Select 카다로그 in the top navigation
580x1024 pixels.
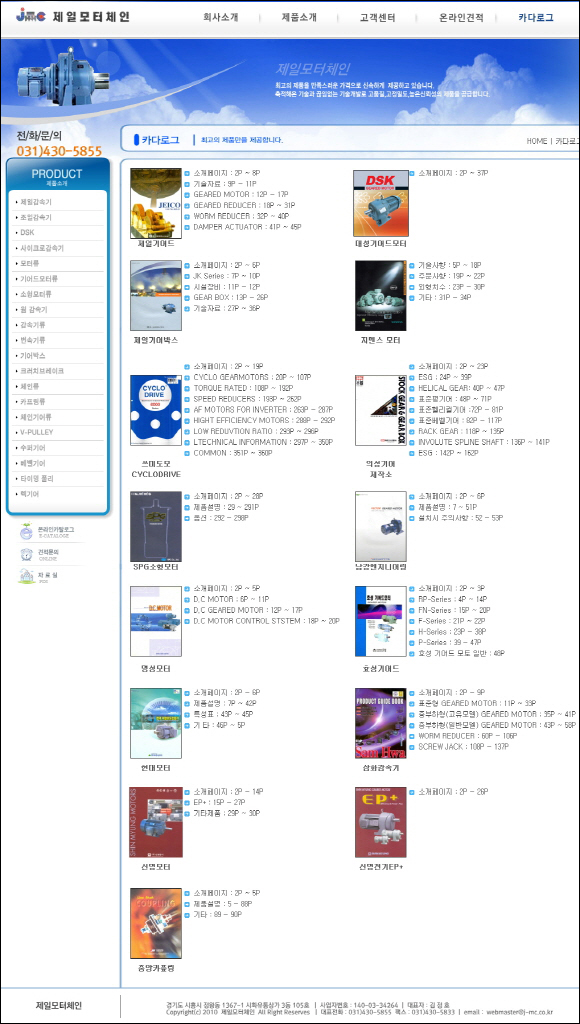(x=536, y=18)
